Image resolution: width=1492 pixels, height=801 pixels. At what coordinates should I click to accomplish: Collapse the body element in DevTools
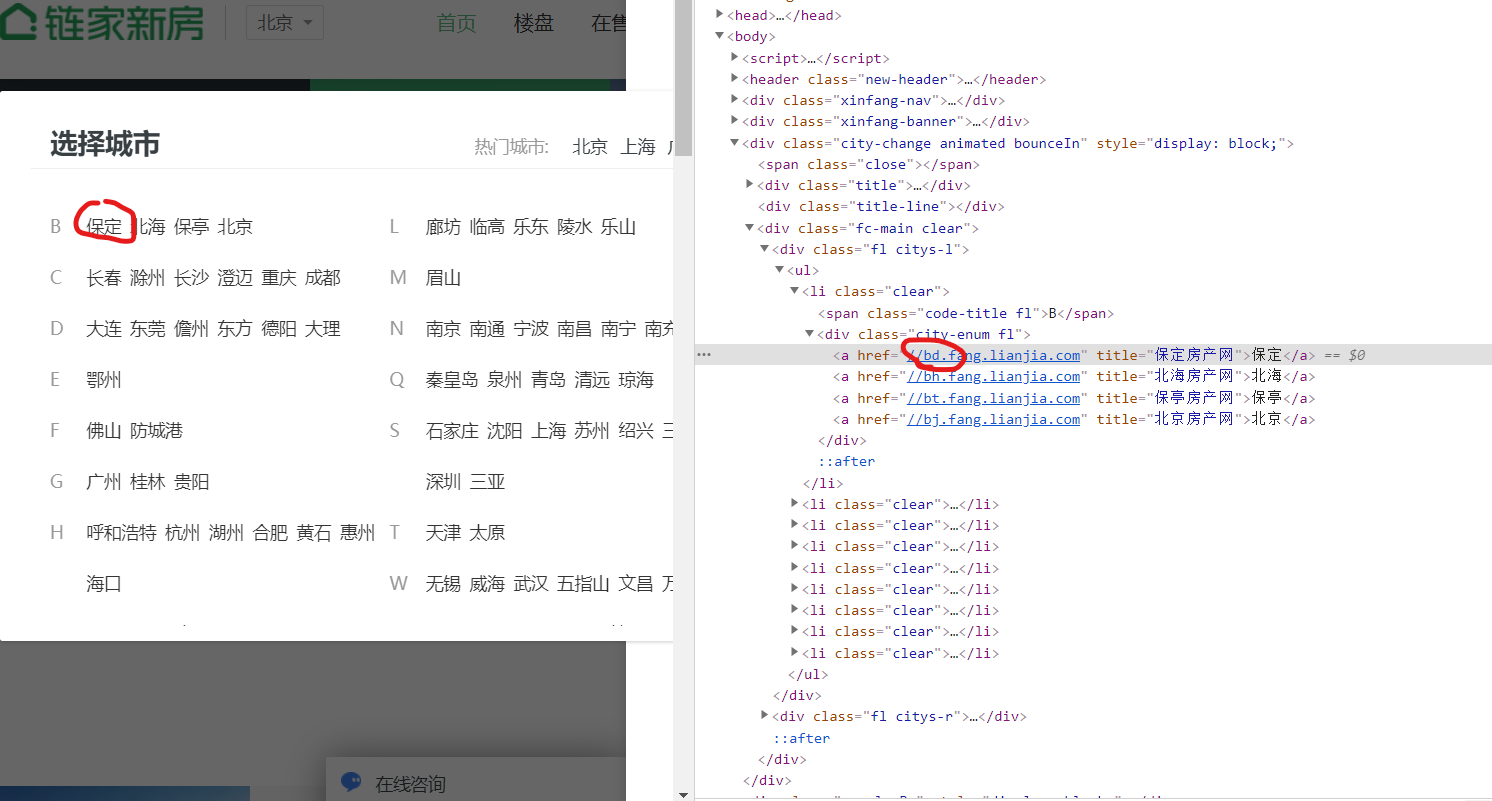click(x=720, y=36)
